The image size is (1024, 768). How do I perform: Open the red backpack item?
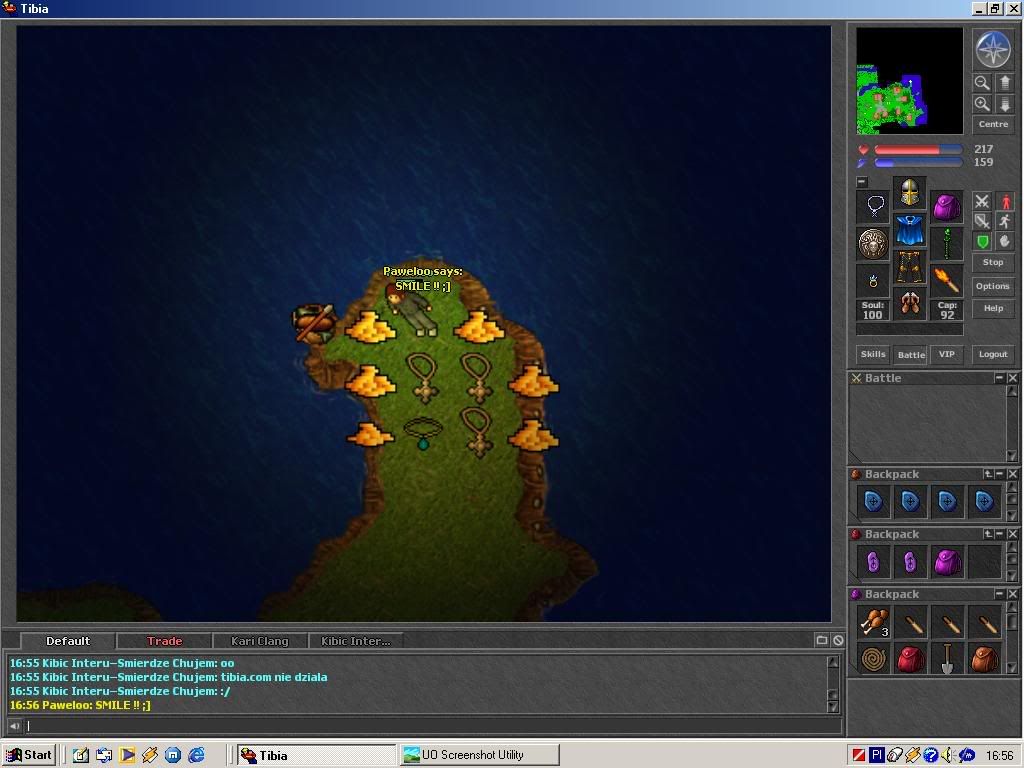pyautogui.click(x=910, y=658)
